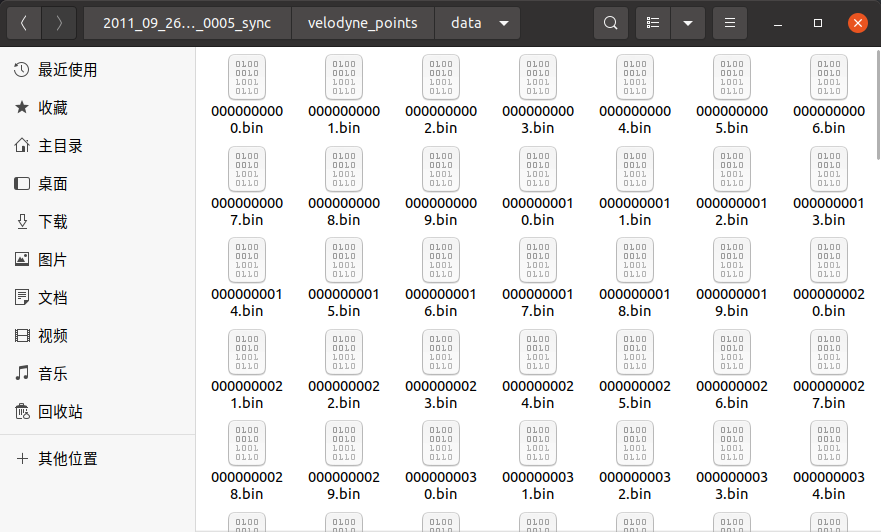The height and width of the screenshot is (532, 881).
Task: Open 桌面 desktop folder in sidebar
Action: point(98,184)
